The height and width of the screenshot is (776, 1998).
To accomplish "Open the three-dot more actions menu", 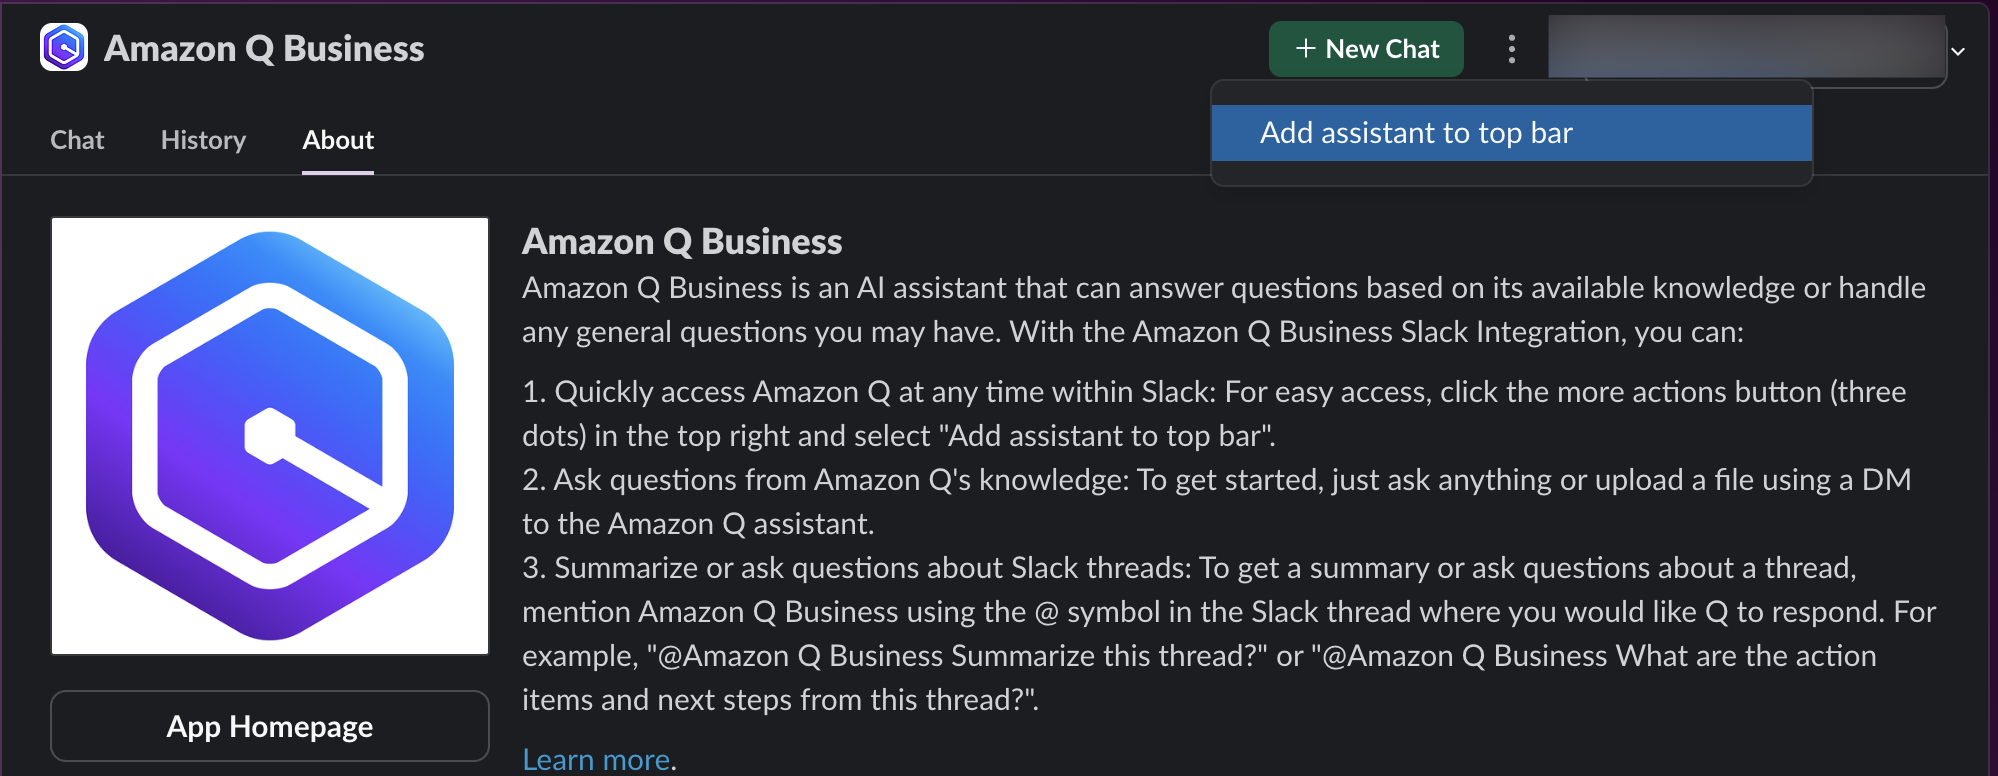I will click(x=1511, y=49).
